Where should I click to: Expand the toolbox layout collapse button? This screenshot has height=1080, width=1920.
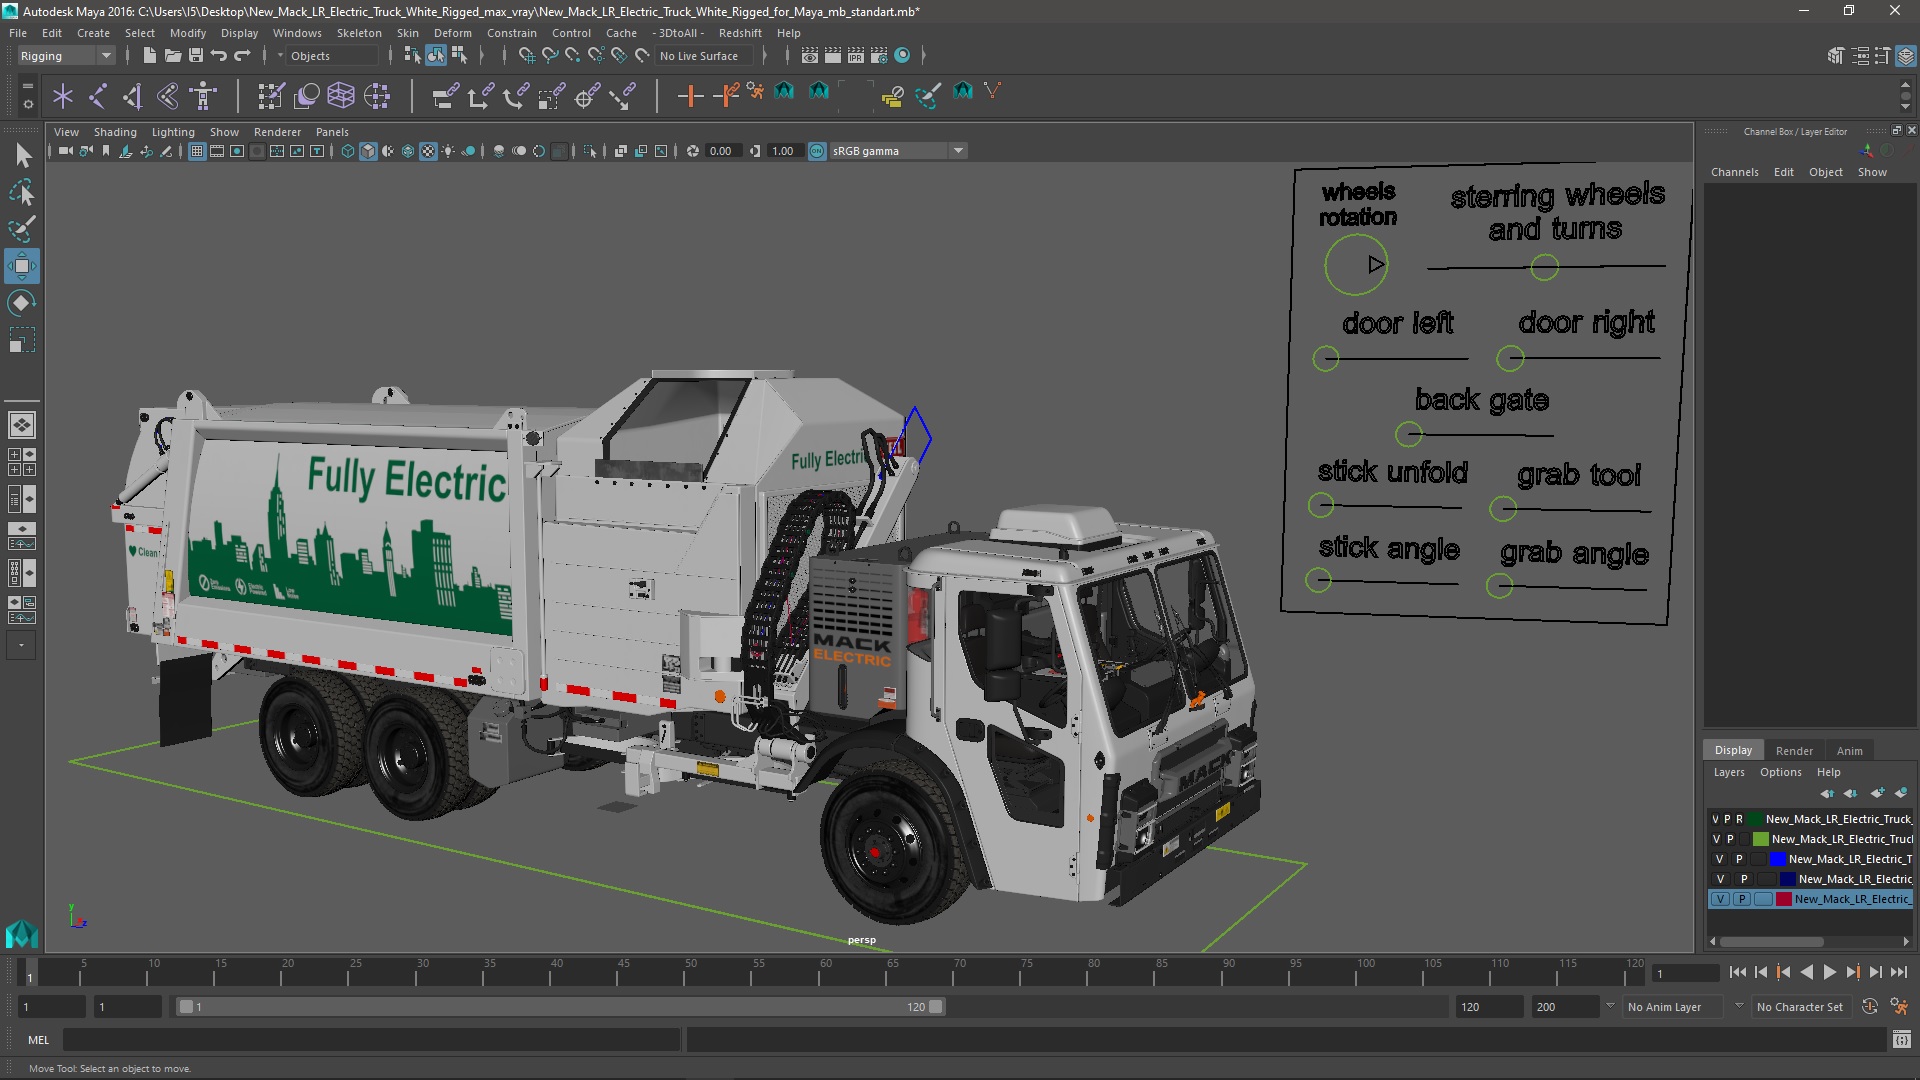pos(21,646)
